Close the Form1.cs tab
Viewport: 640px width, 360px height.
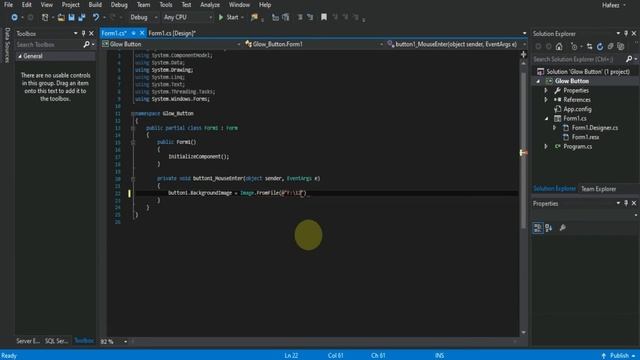(x=142, y=33)
